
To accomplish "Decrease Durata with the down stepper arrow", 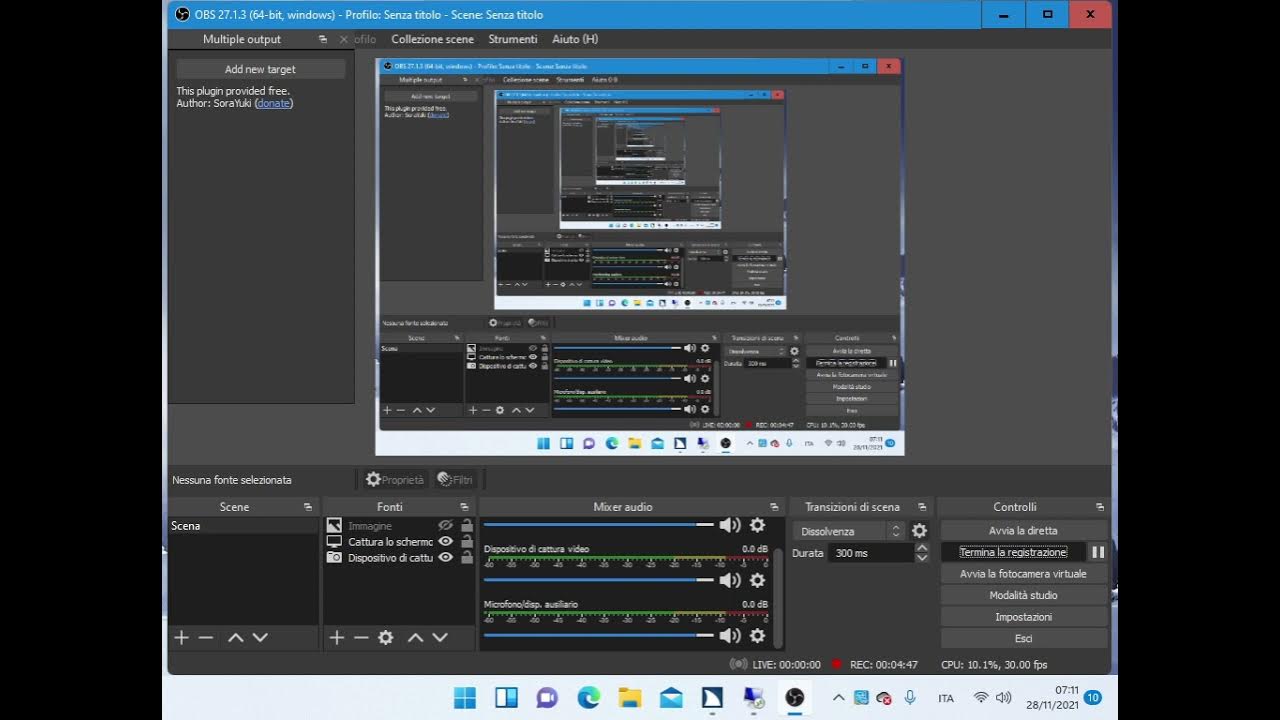I will click(x=922, y=557).
